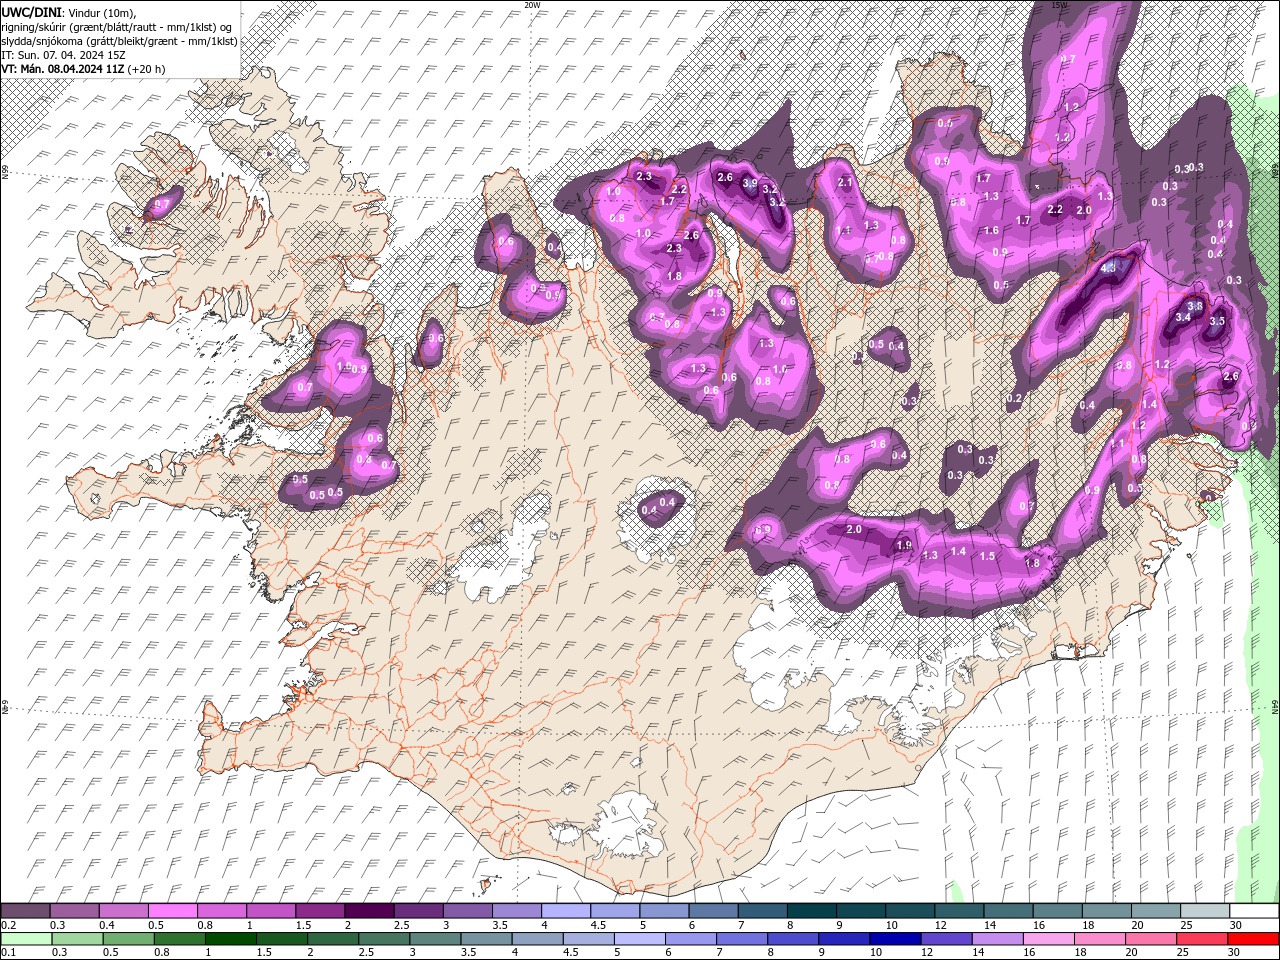Viewport: 1280px width, 960px height.
Task: Click the 20W meridian label at top
Action: (x=532, y=5)
